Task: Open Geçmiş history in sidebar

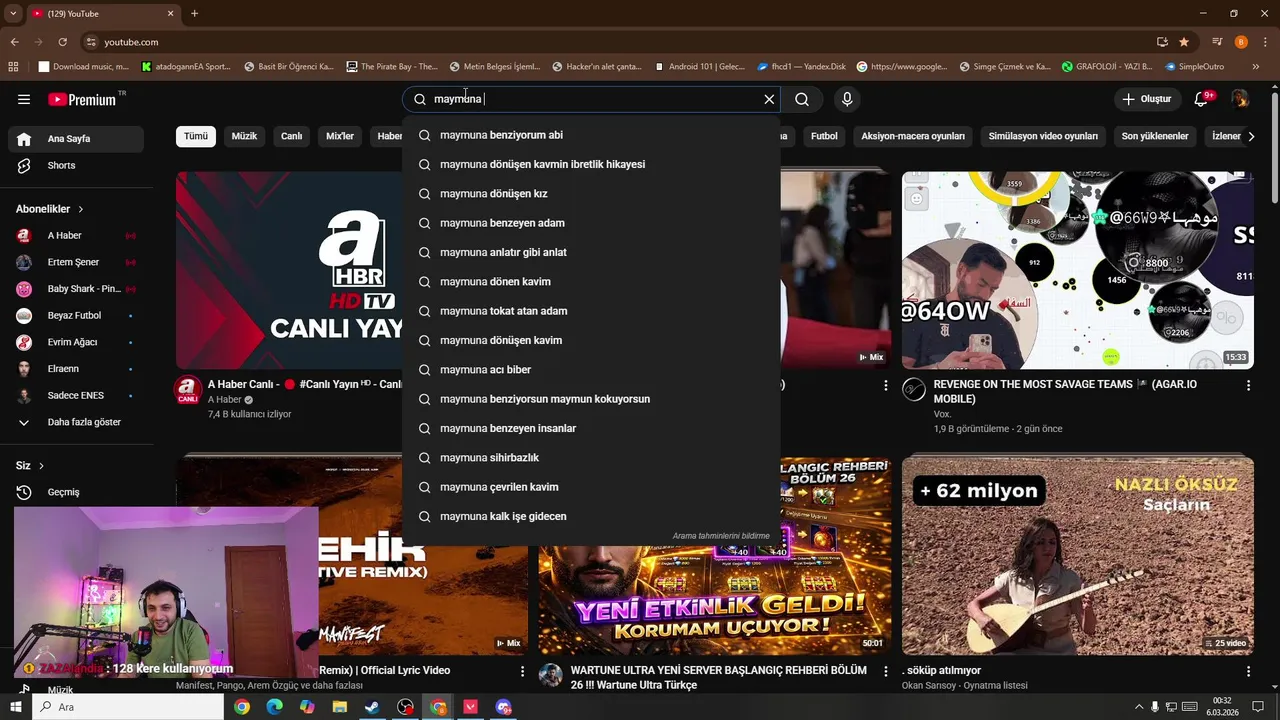Action: [x=76, y=492]
